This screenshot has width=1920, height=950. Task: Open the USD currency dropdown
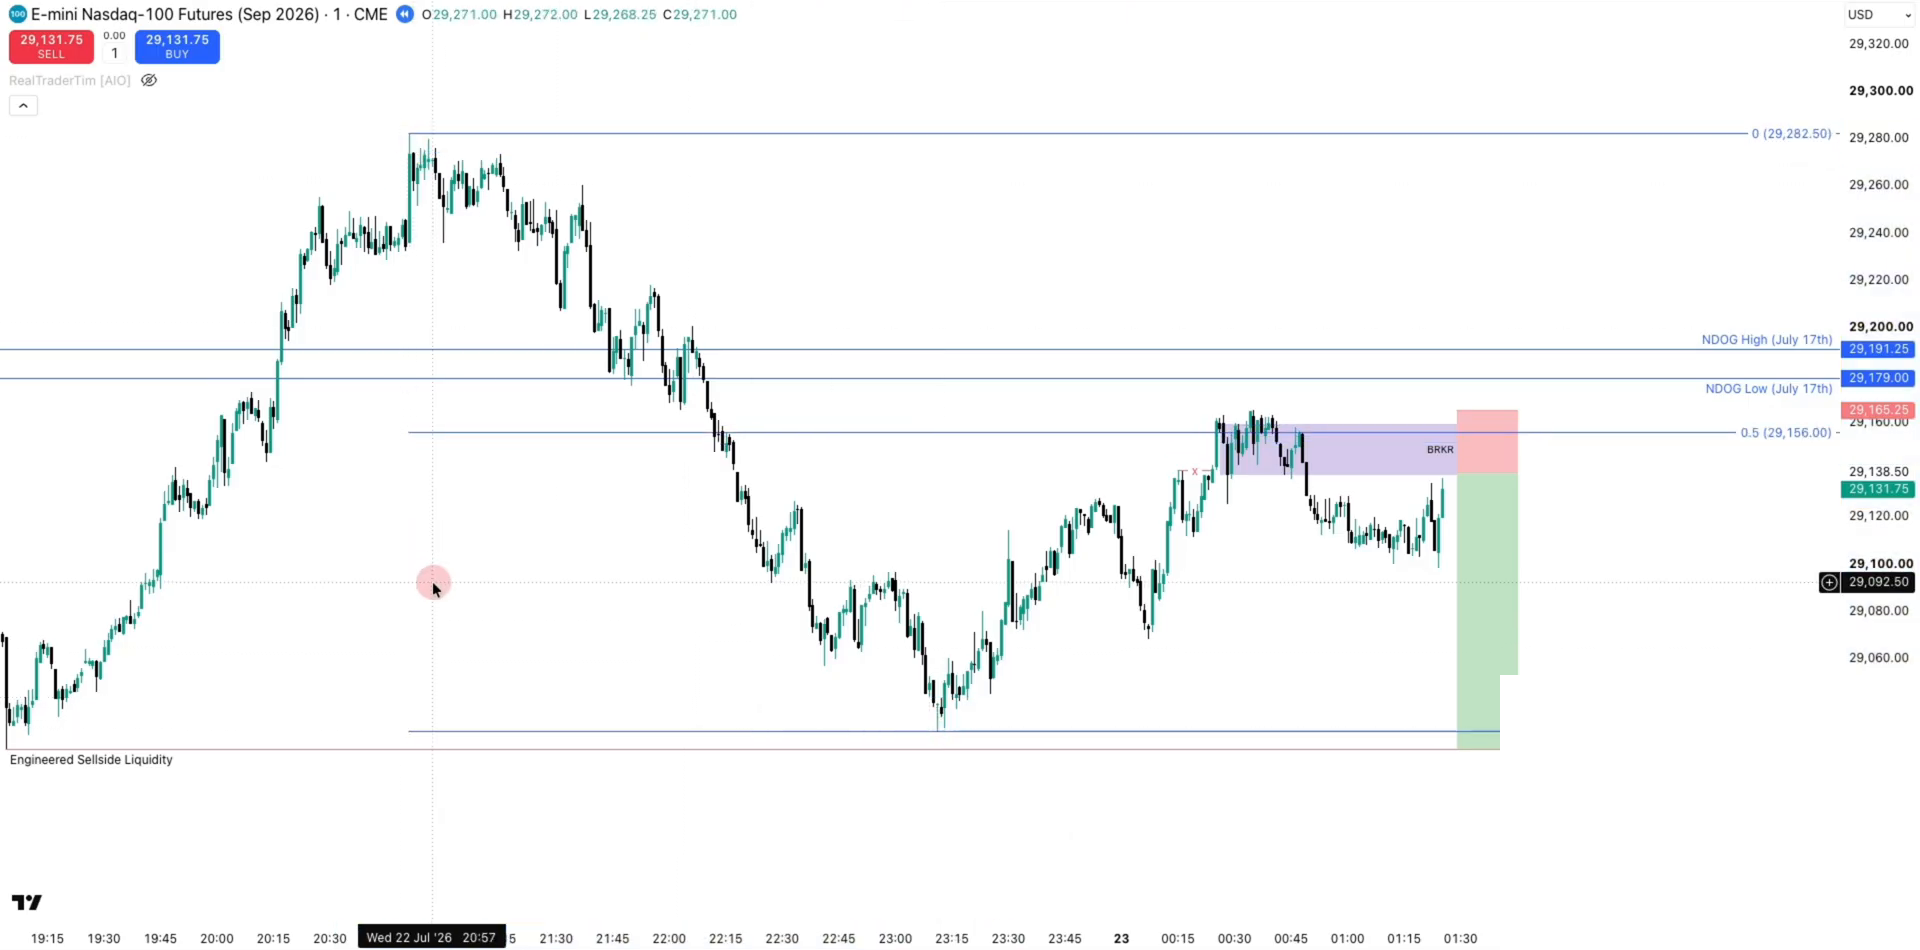pyautogui.click(x=1879, y=14)
